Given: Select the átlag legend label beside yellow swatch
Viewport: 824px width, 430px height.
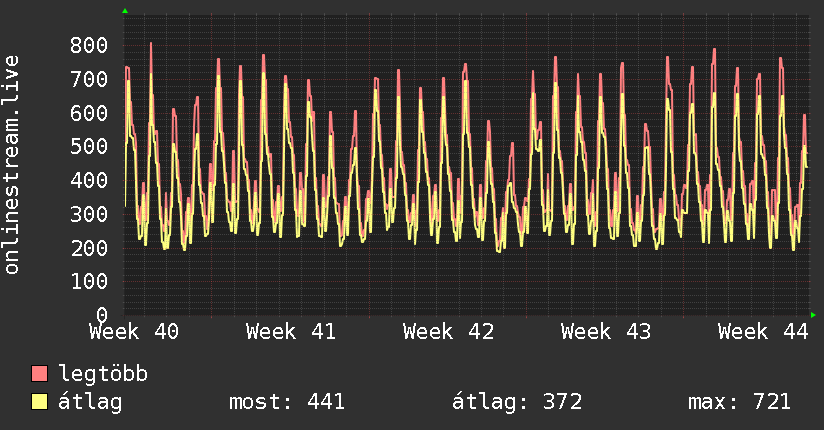Looking at the screenshot, I should point(90,402).
